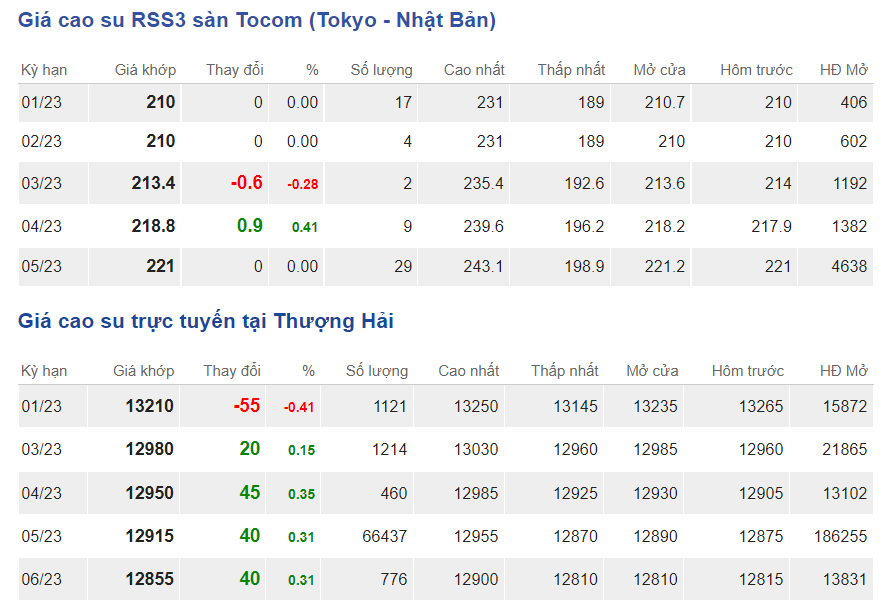Select the 06/23 term in the Shanghai table
Screen dimensions: 887x608
(x=42, y=579)
